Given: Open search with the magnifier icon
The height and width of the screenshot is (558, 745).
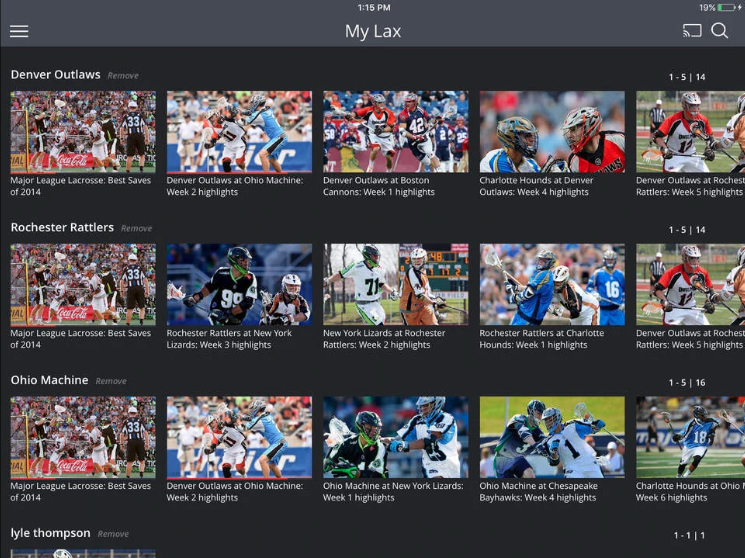Looking at the screenshot, I should (720, 31).
